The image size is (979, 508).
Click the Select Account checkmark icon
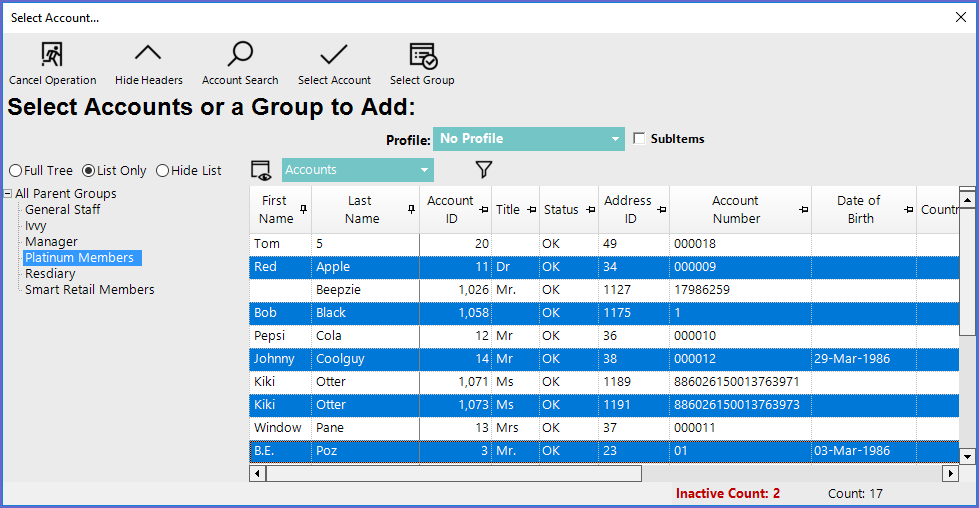pyautogui.click(x=334, y=55)
